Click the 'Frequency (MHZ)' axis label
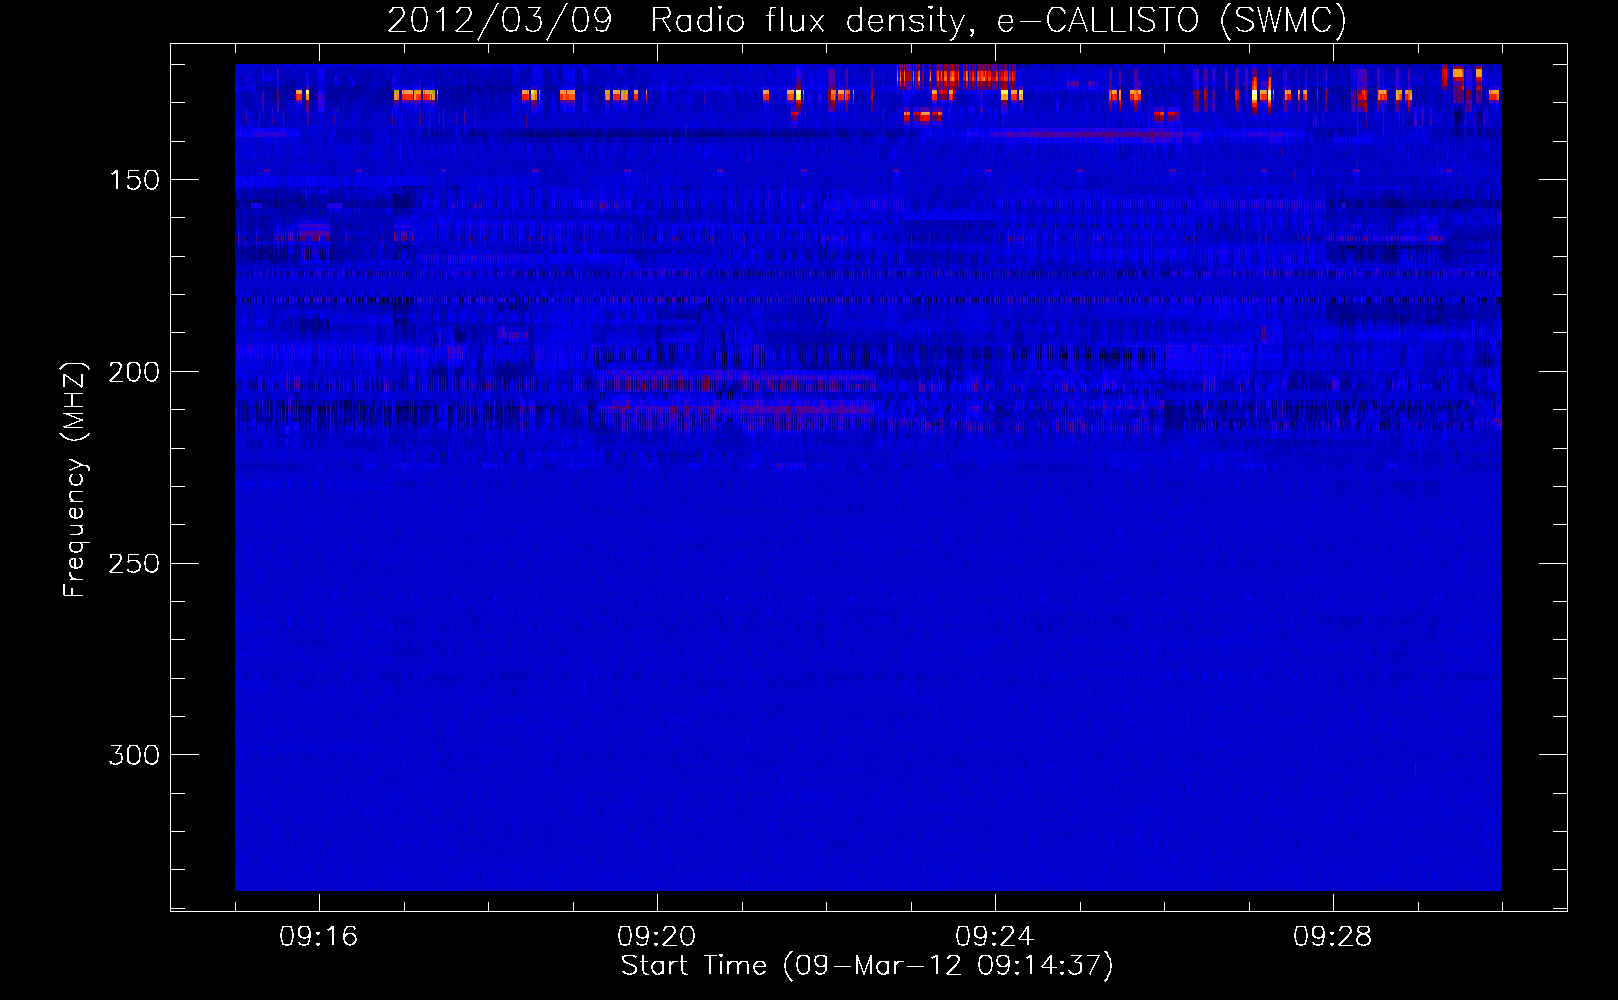 coord(75,479)
